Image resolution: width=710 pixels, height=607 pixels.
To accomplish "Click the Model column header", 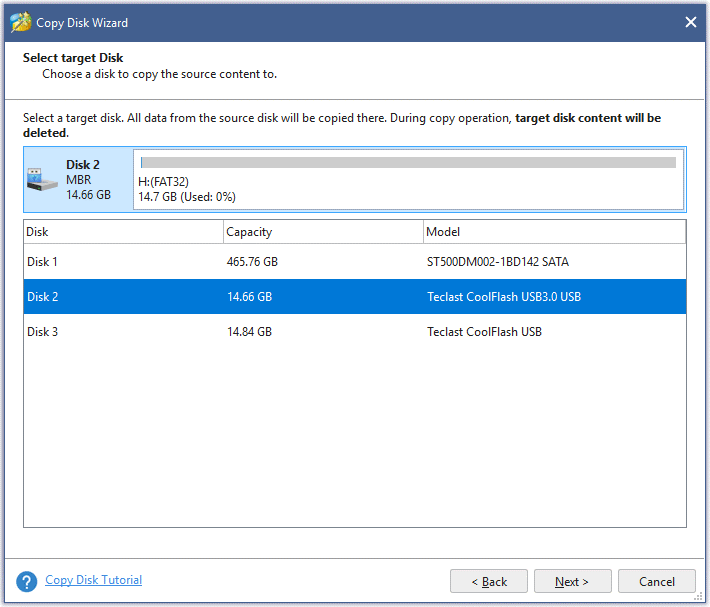I will pyautogui.click(x=555, y=232).
